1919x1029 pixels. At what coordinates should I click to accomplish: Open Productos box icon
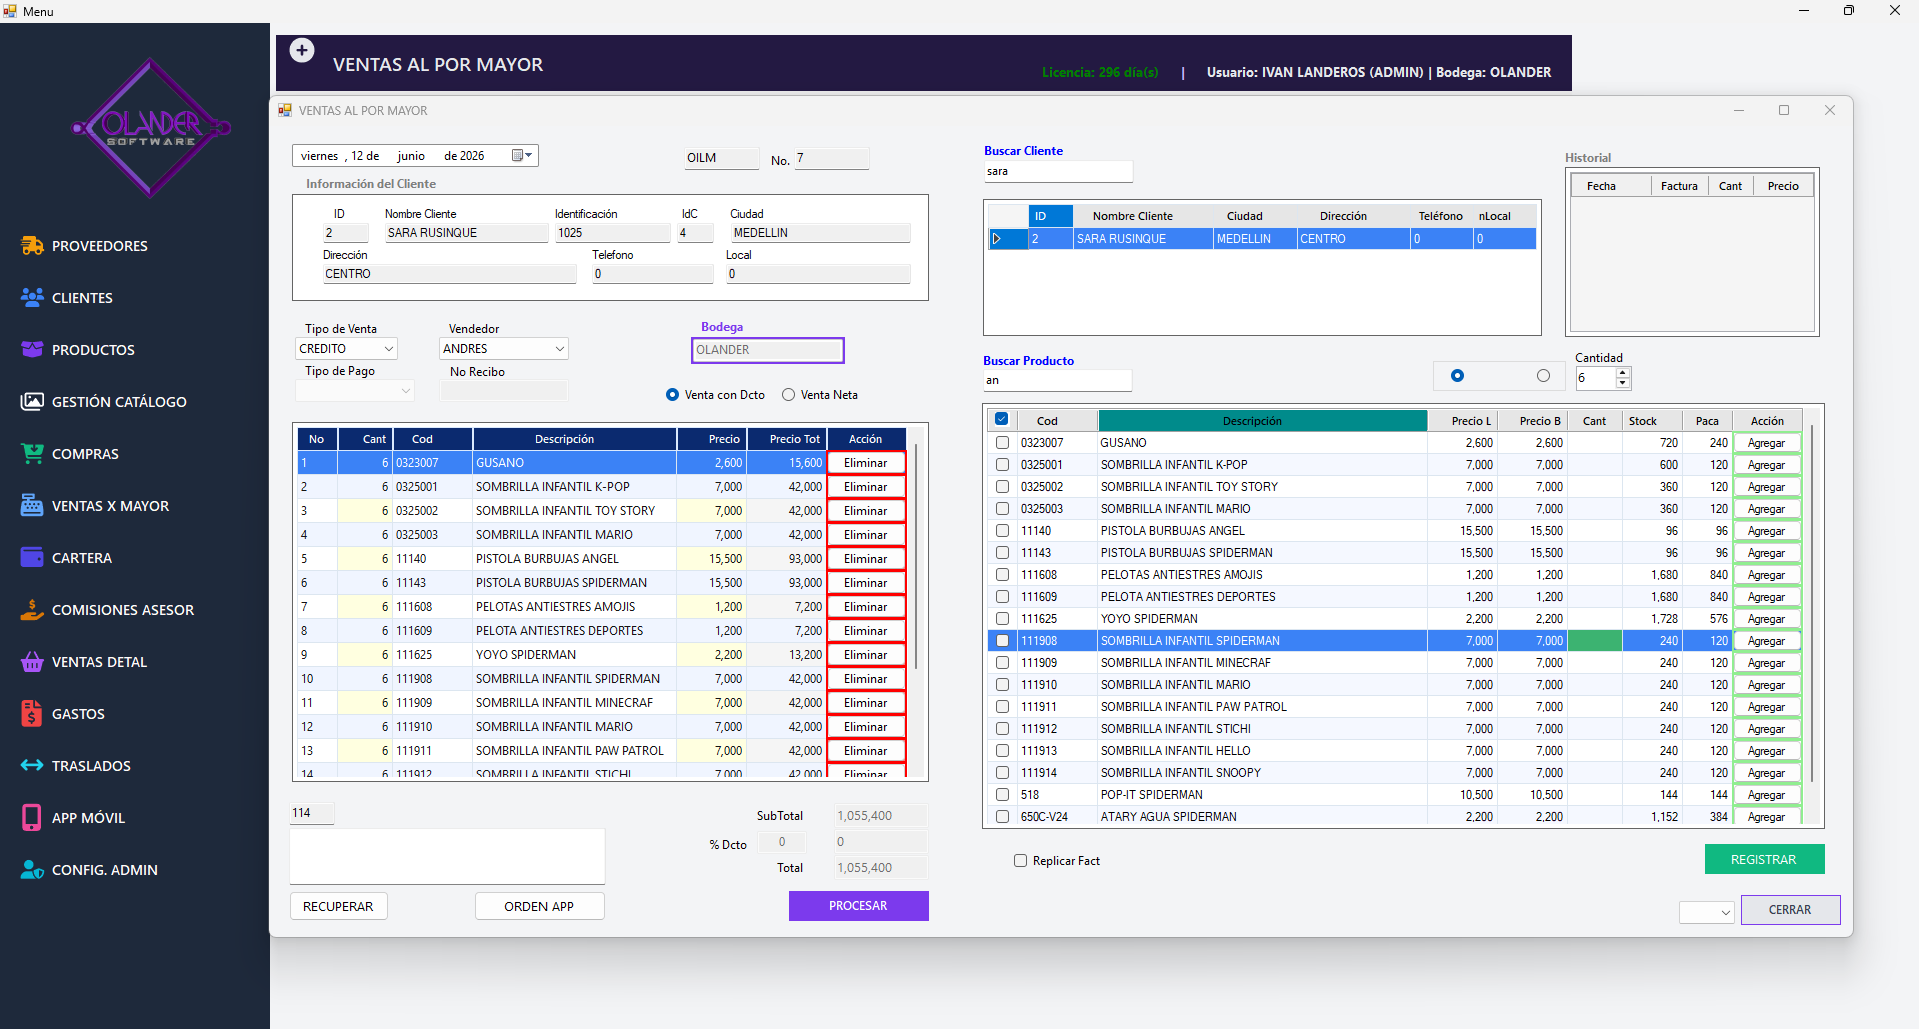32,350
